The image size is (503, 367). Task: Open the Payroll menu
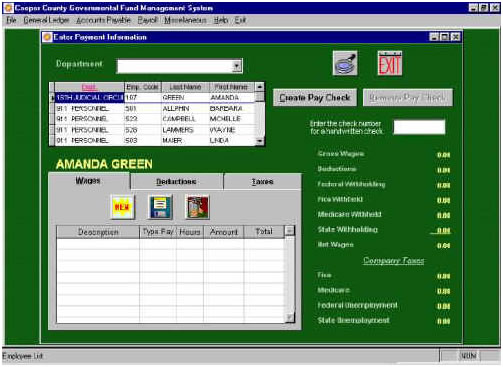click(x=147, y=20)
